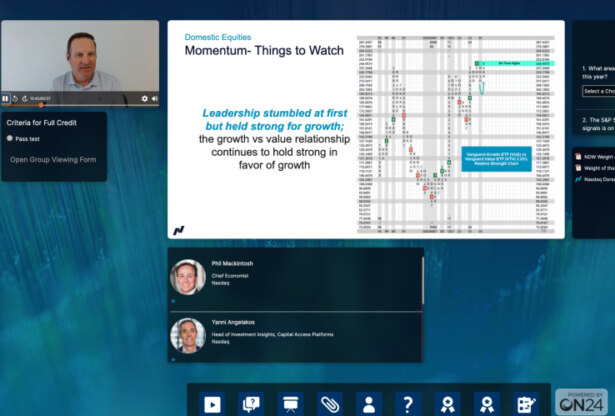Click the Nasdaq logo on the slide

click(179, 231)
